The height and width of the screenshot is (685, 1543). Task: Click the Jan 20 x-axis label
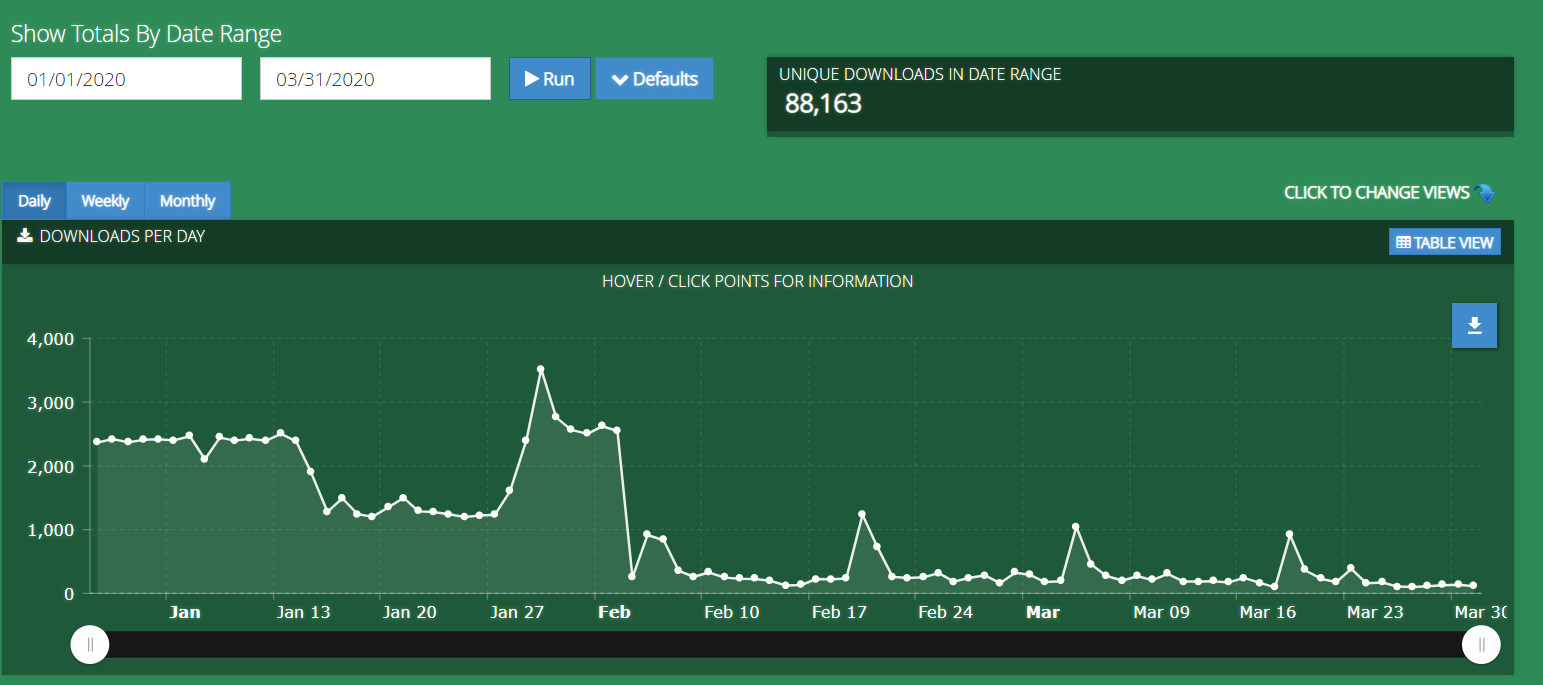[410, 612]
